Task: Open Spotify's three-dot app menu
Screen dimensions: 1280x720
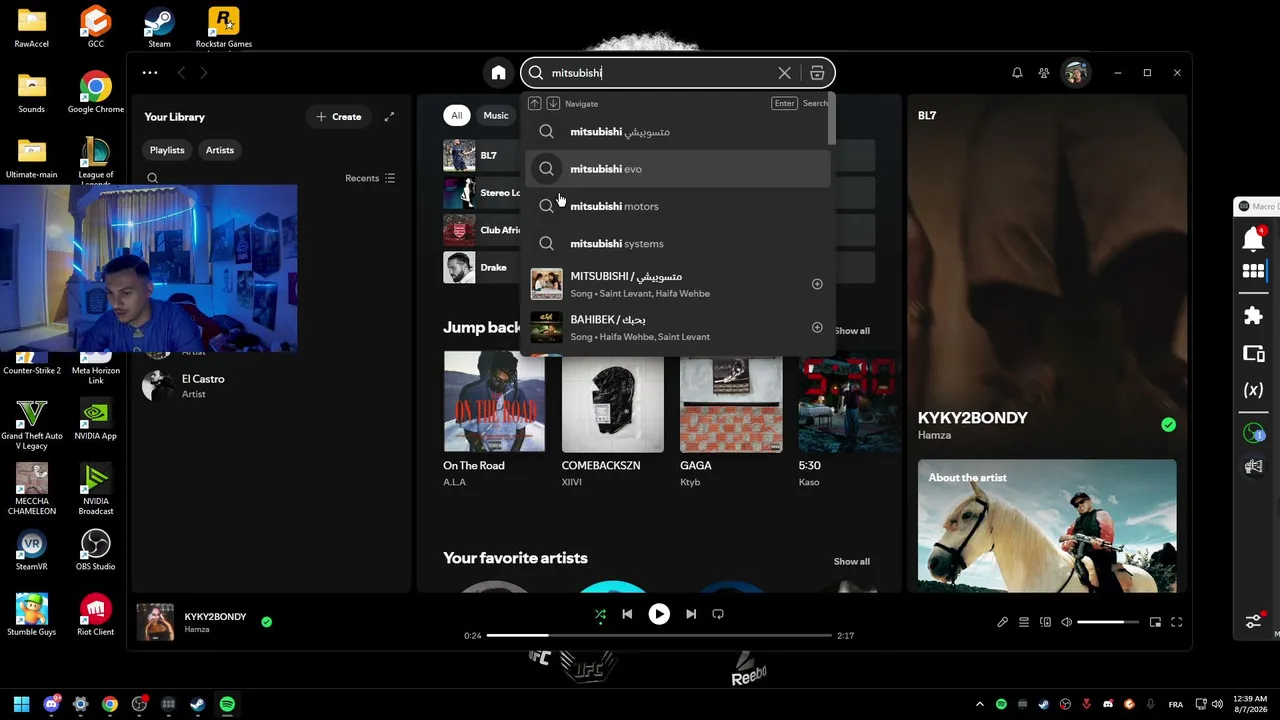Action: [150, 73]
